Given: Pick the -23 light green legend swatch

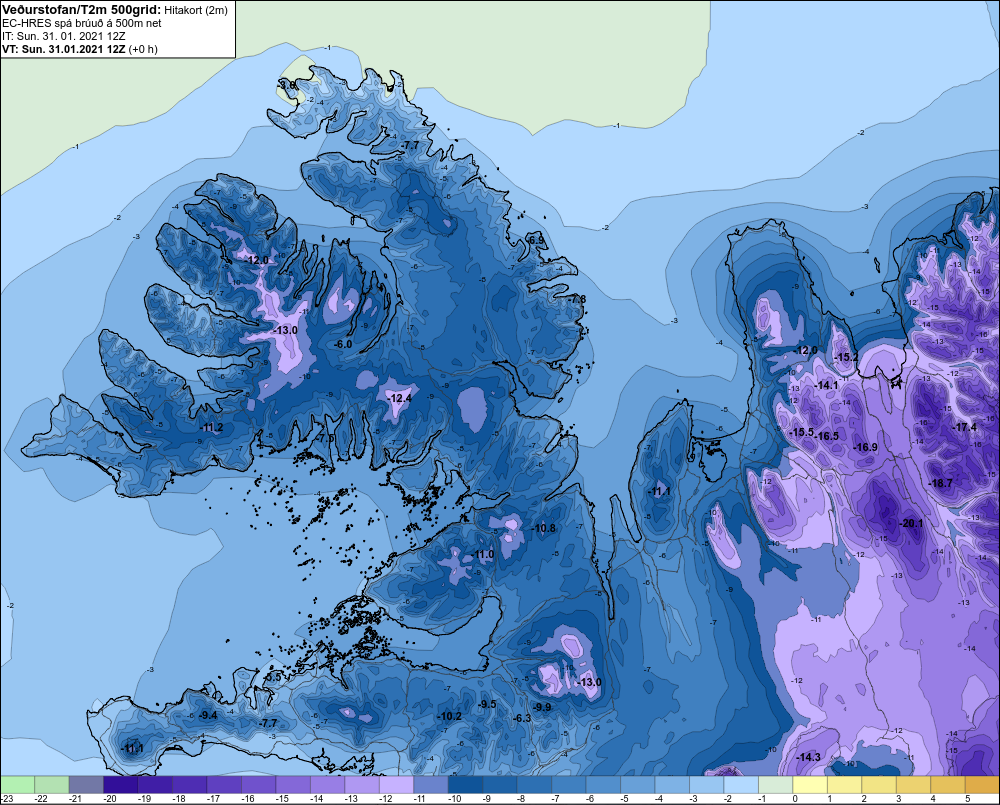Looking at the screenshot, I should pos(17,785).
